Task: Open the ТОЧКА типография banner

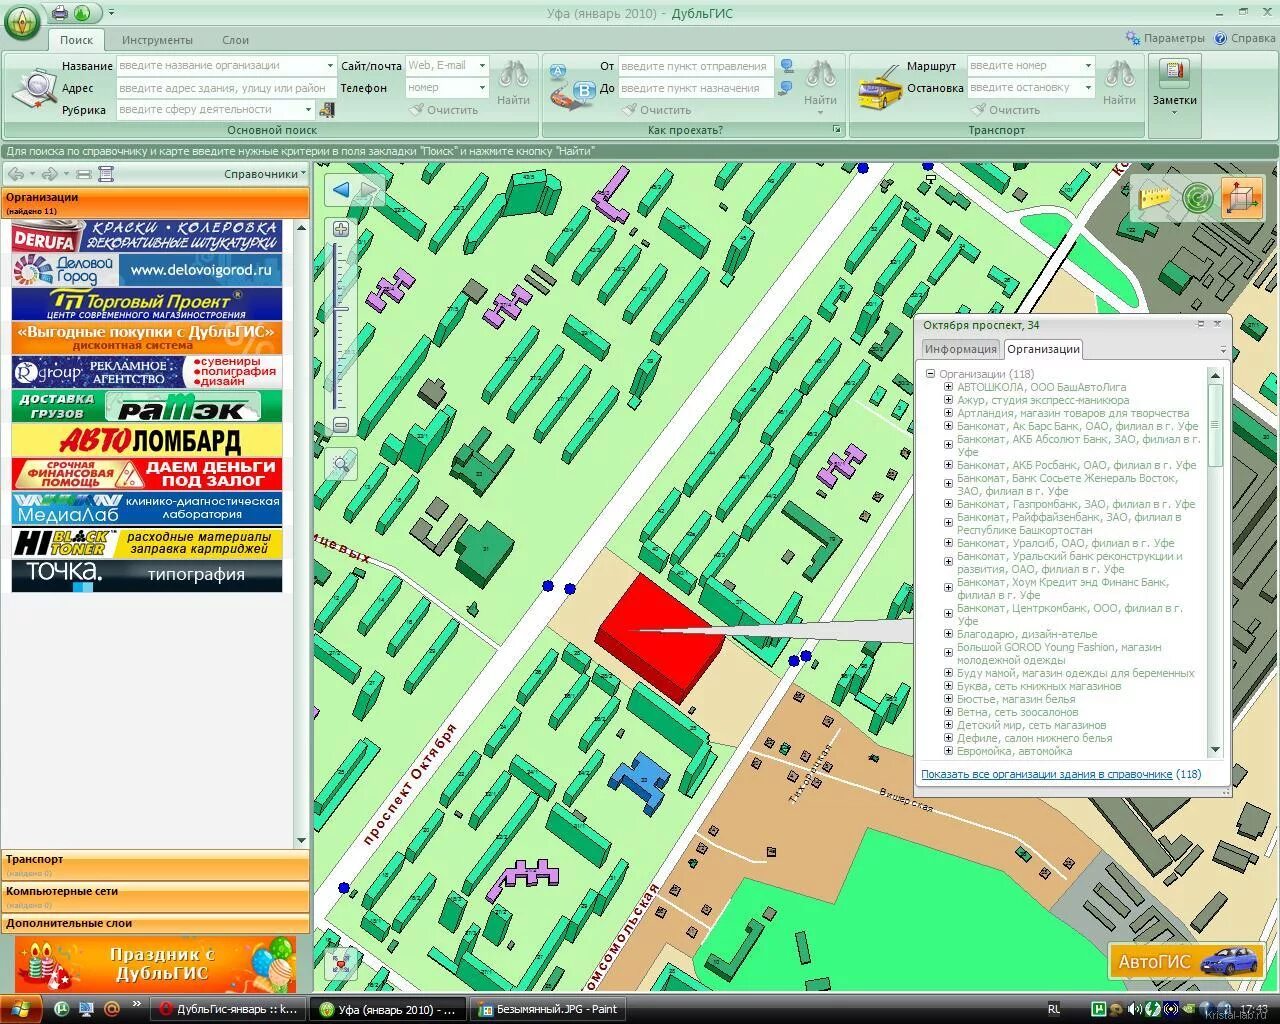Action: [147, 575]
